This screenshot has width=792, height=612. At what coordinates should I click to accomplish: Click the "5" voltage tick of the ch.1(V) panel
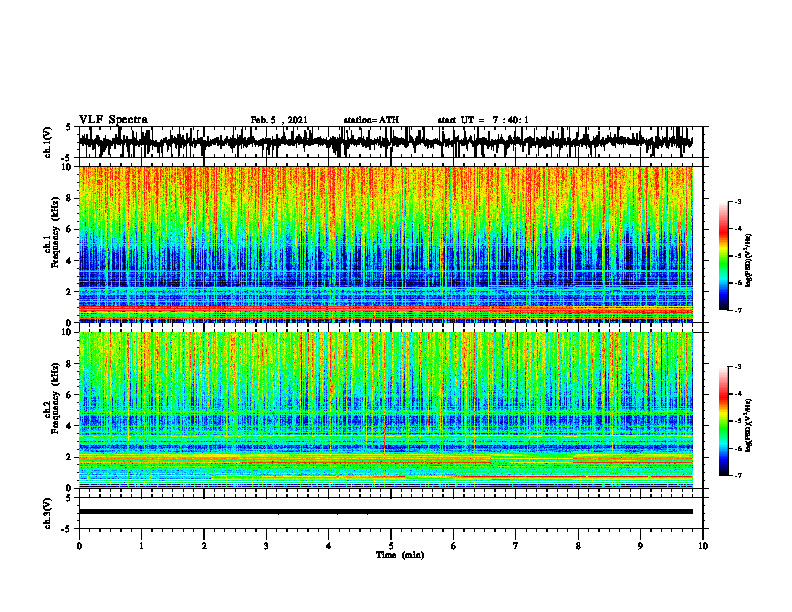pyautogui.click(x=69, y=127)
